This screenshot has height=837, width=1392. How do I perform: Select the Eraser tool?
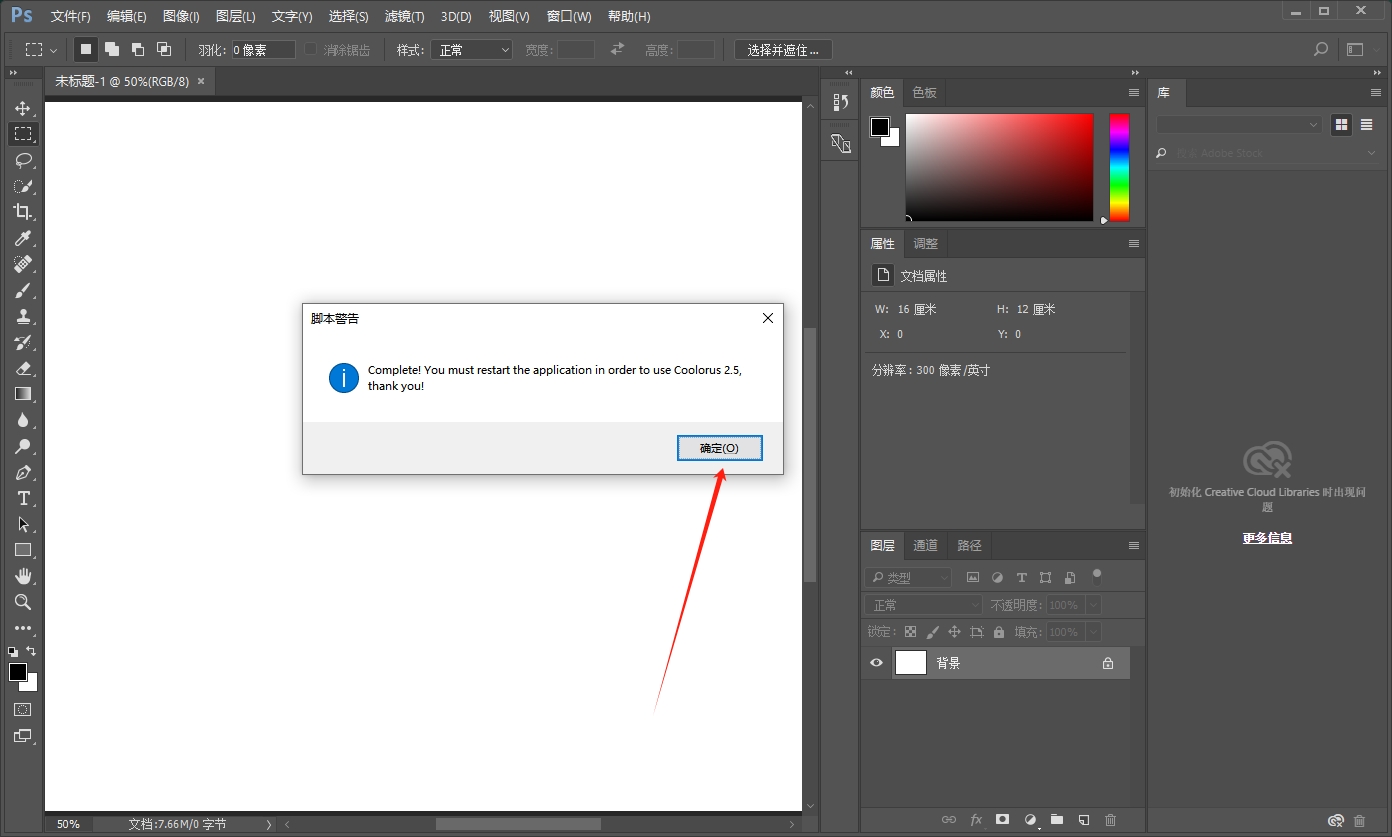pyautogui.click(x=23, y=368)
